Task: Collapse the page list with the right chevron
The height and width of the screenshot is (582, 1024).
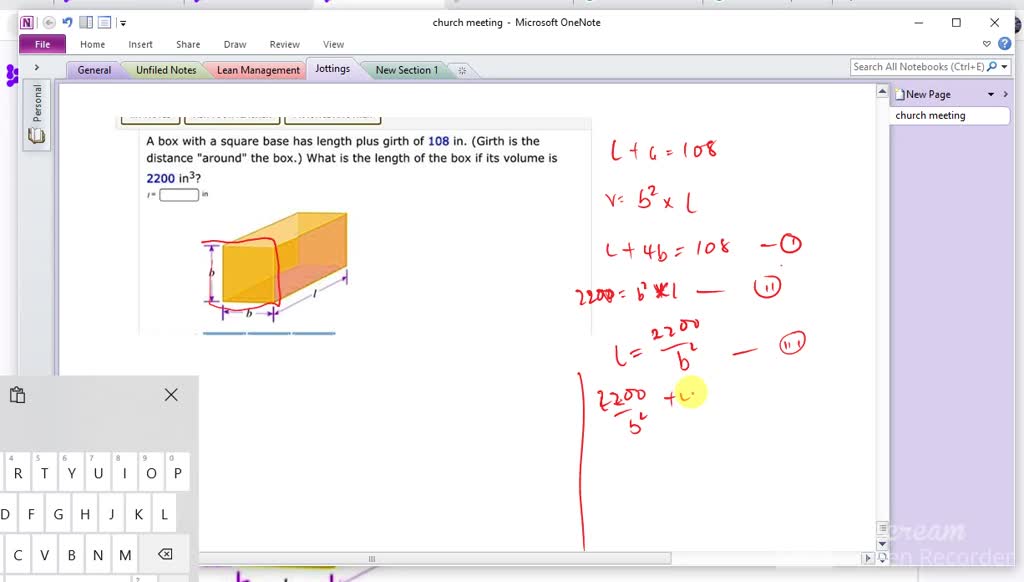Action: [1006, 94]
